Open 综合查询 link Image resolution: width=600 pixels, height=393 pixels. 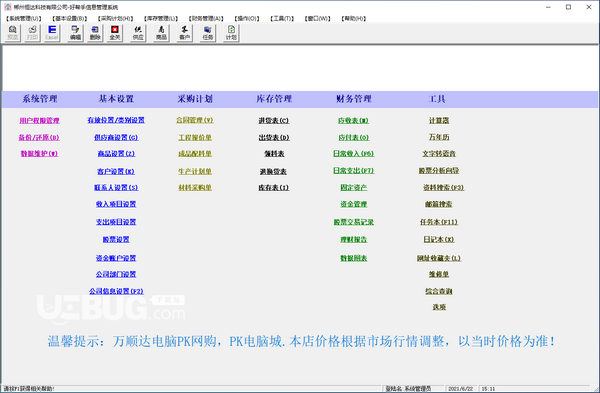[439, 291]
